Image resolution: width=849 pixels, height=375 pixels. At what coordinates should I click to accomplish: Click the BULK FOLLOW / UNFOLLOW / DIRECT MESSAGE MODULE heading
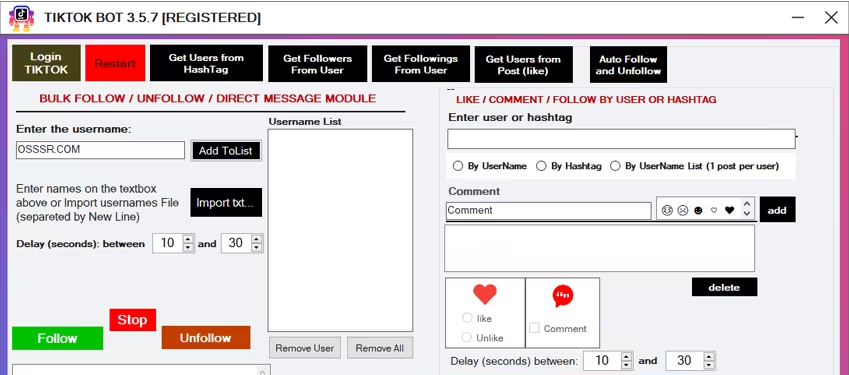pyautogui.click(x=208, y=98)
